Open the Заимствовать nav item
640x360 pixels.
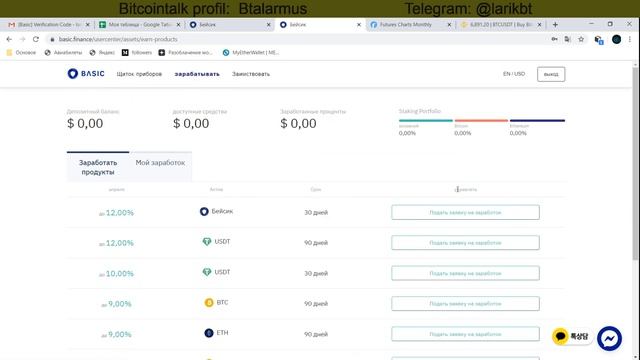251,74
